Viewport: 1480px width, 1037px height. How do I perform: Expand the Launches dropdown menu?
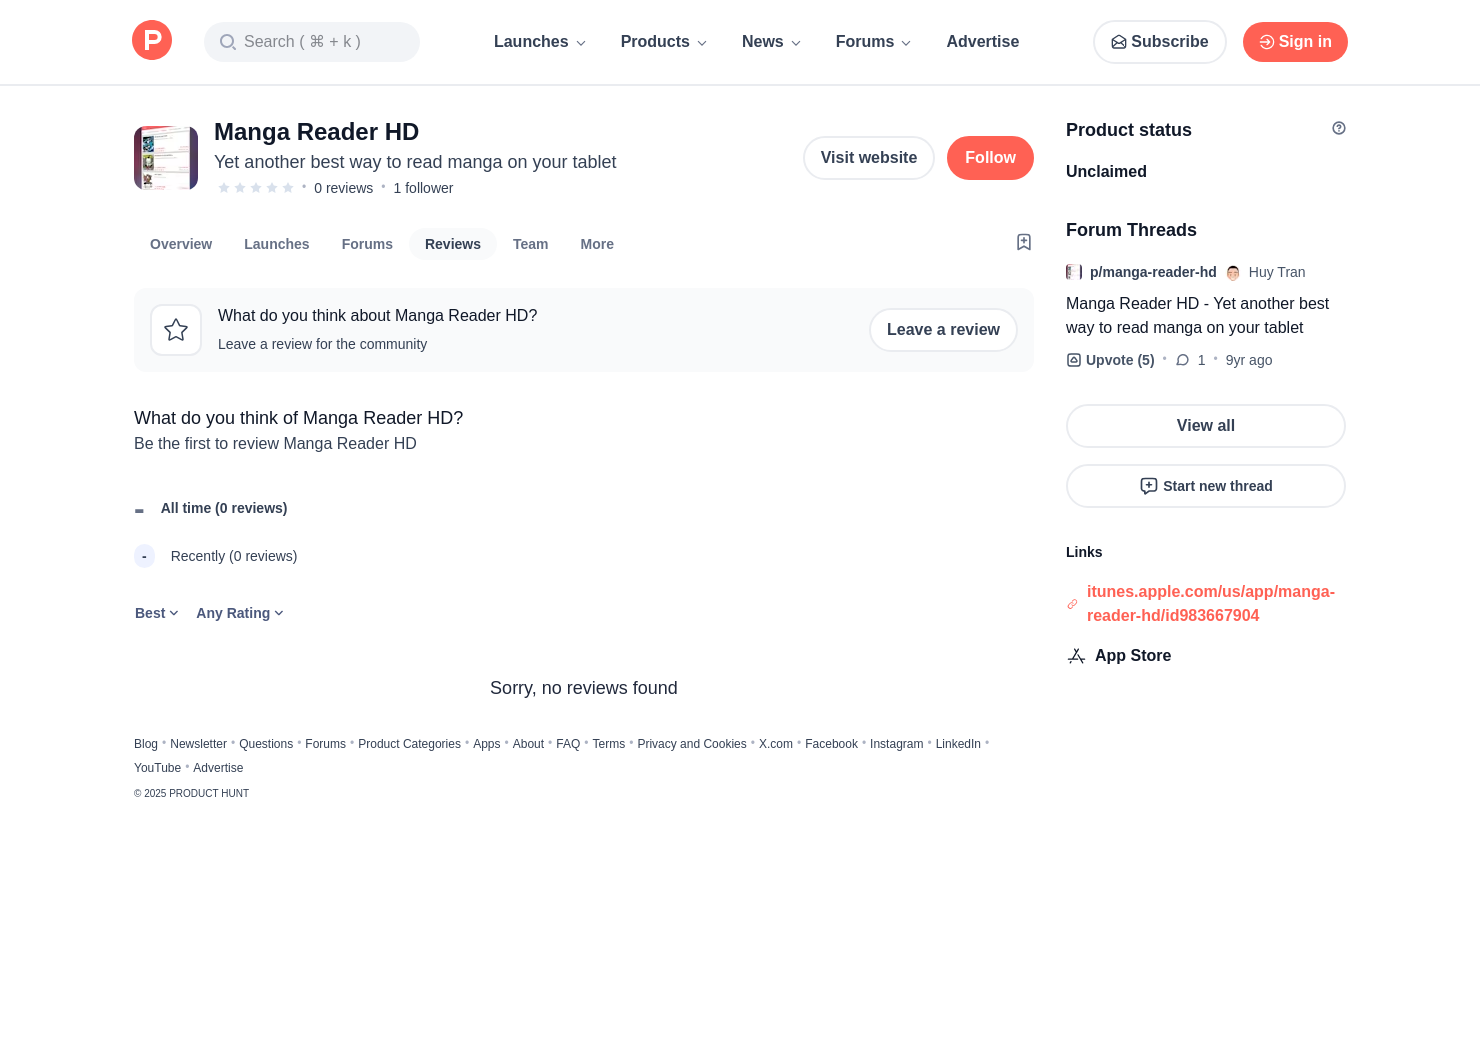point(540,42)
